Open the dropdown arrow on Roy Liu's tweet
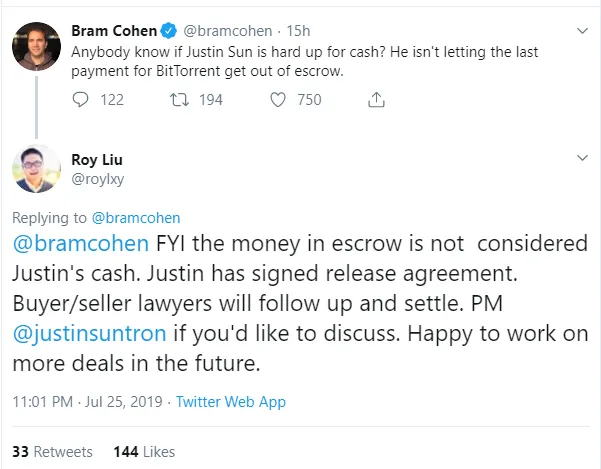 (582, 158)
